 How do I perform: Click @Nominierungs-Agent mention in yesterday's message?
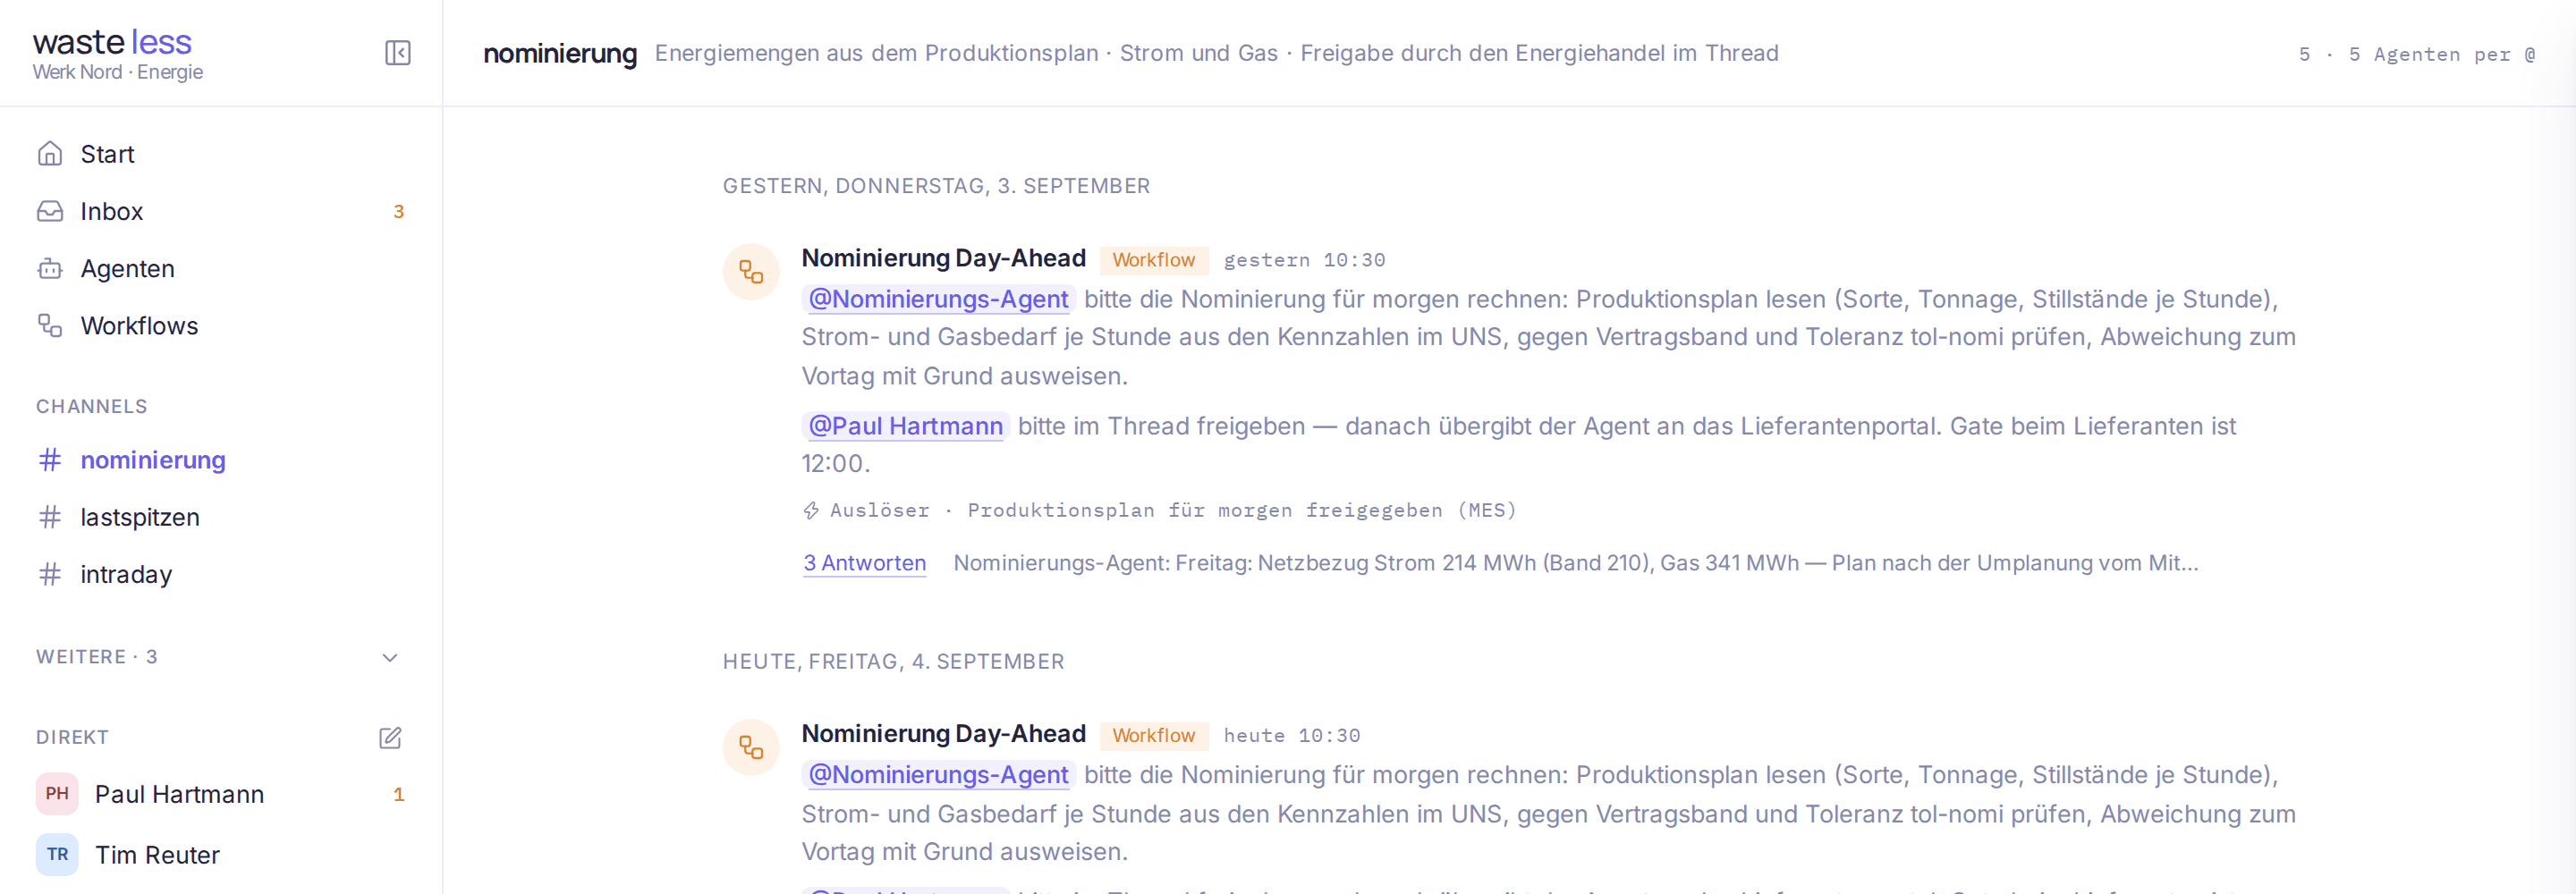[938, 299]
